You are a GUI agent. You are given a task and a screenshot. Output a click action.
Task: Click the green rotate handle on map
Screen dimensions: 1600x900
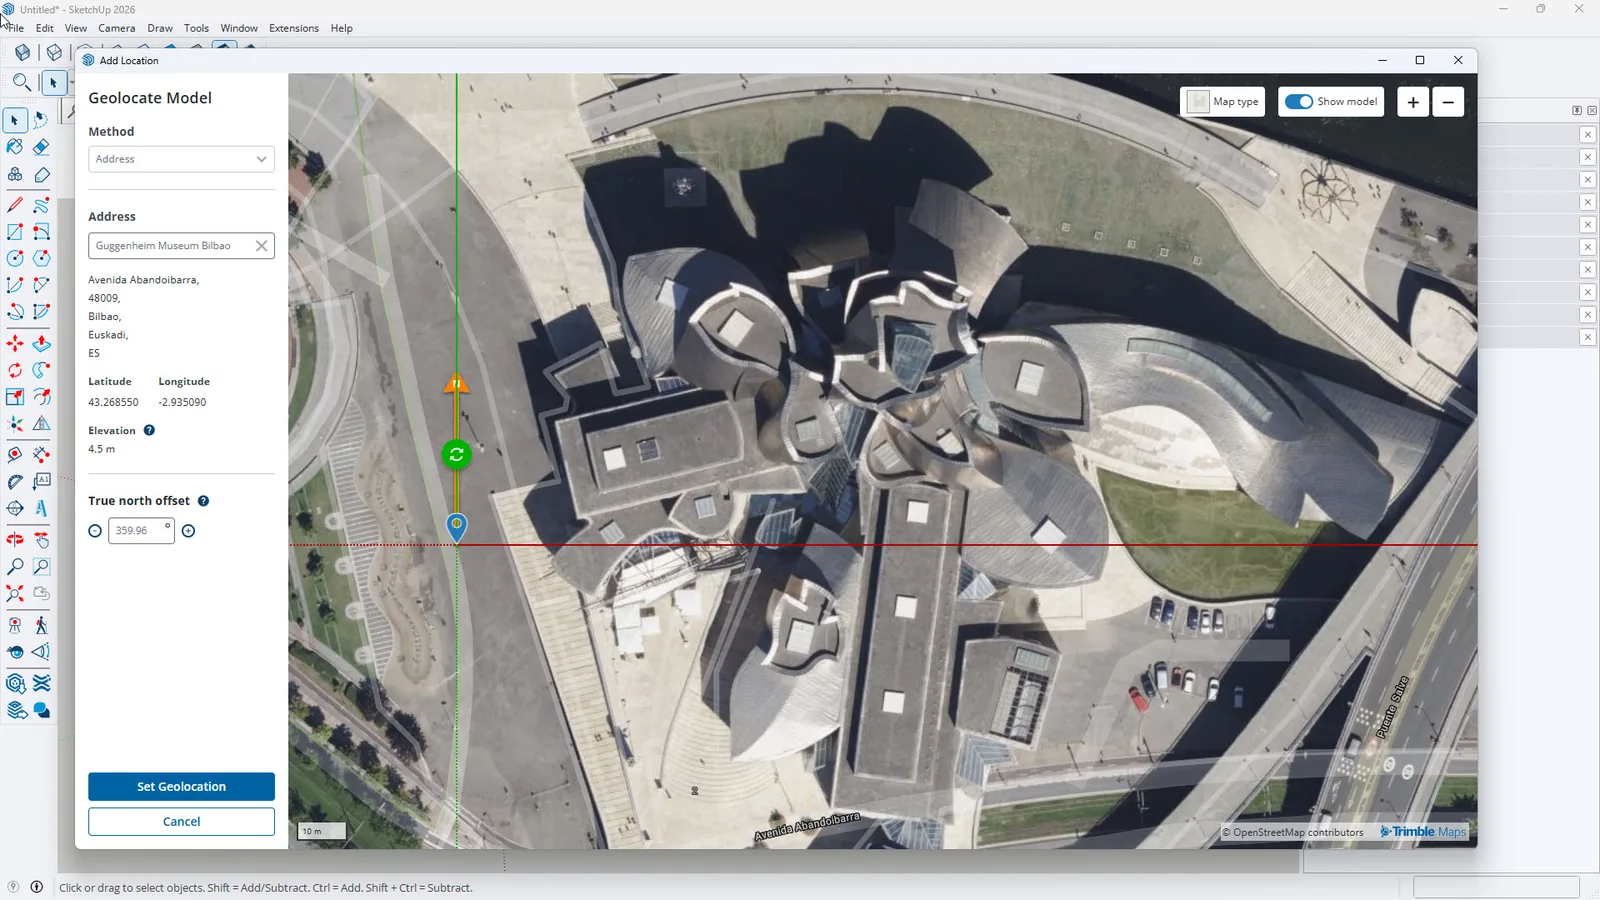pyautogui.click(x=456, y=454)
